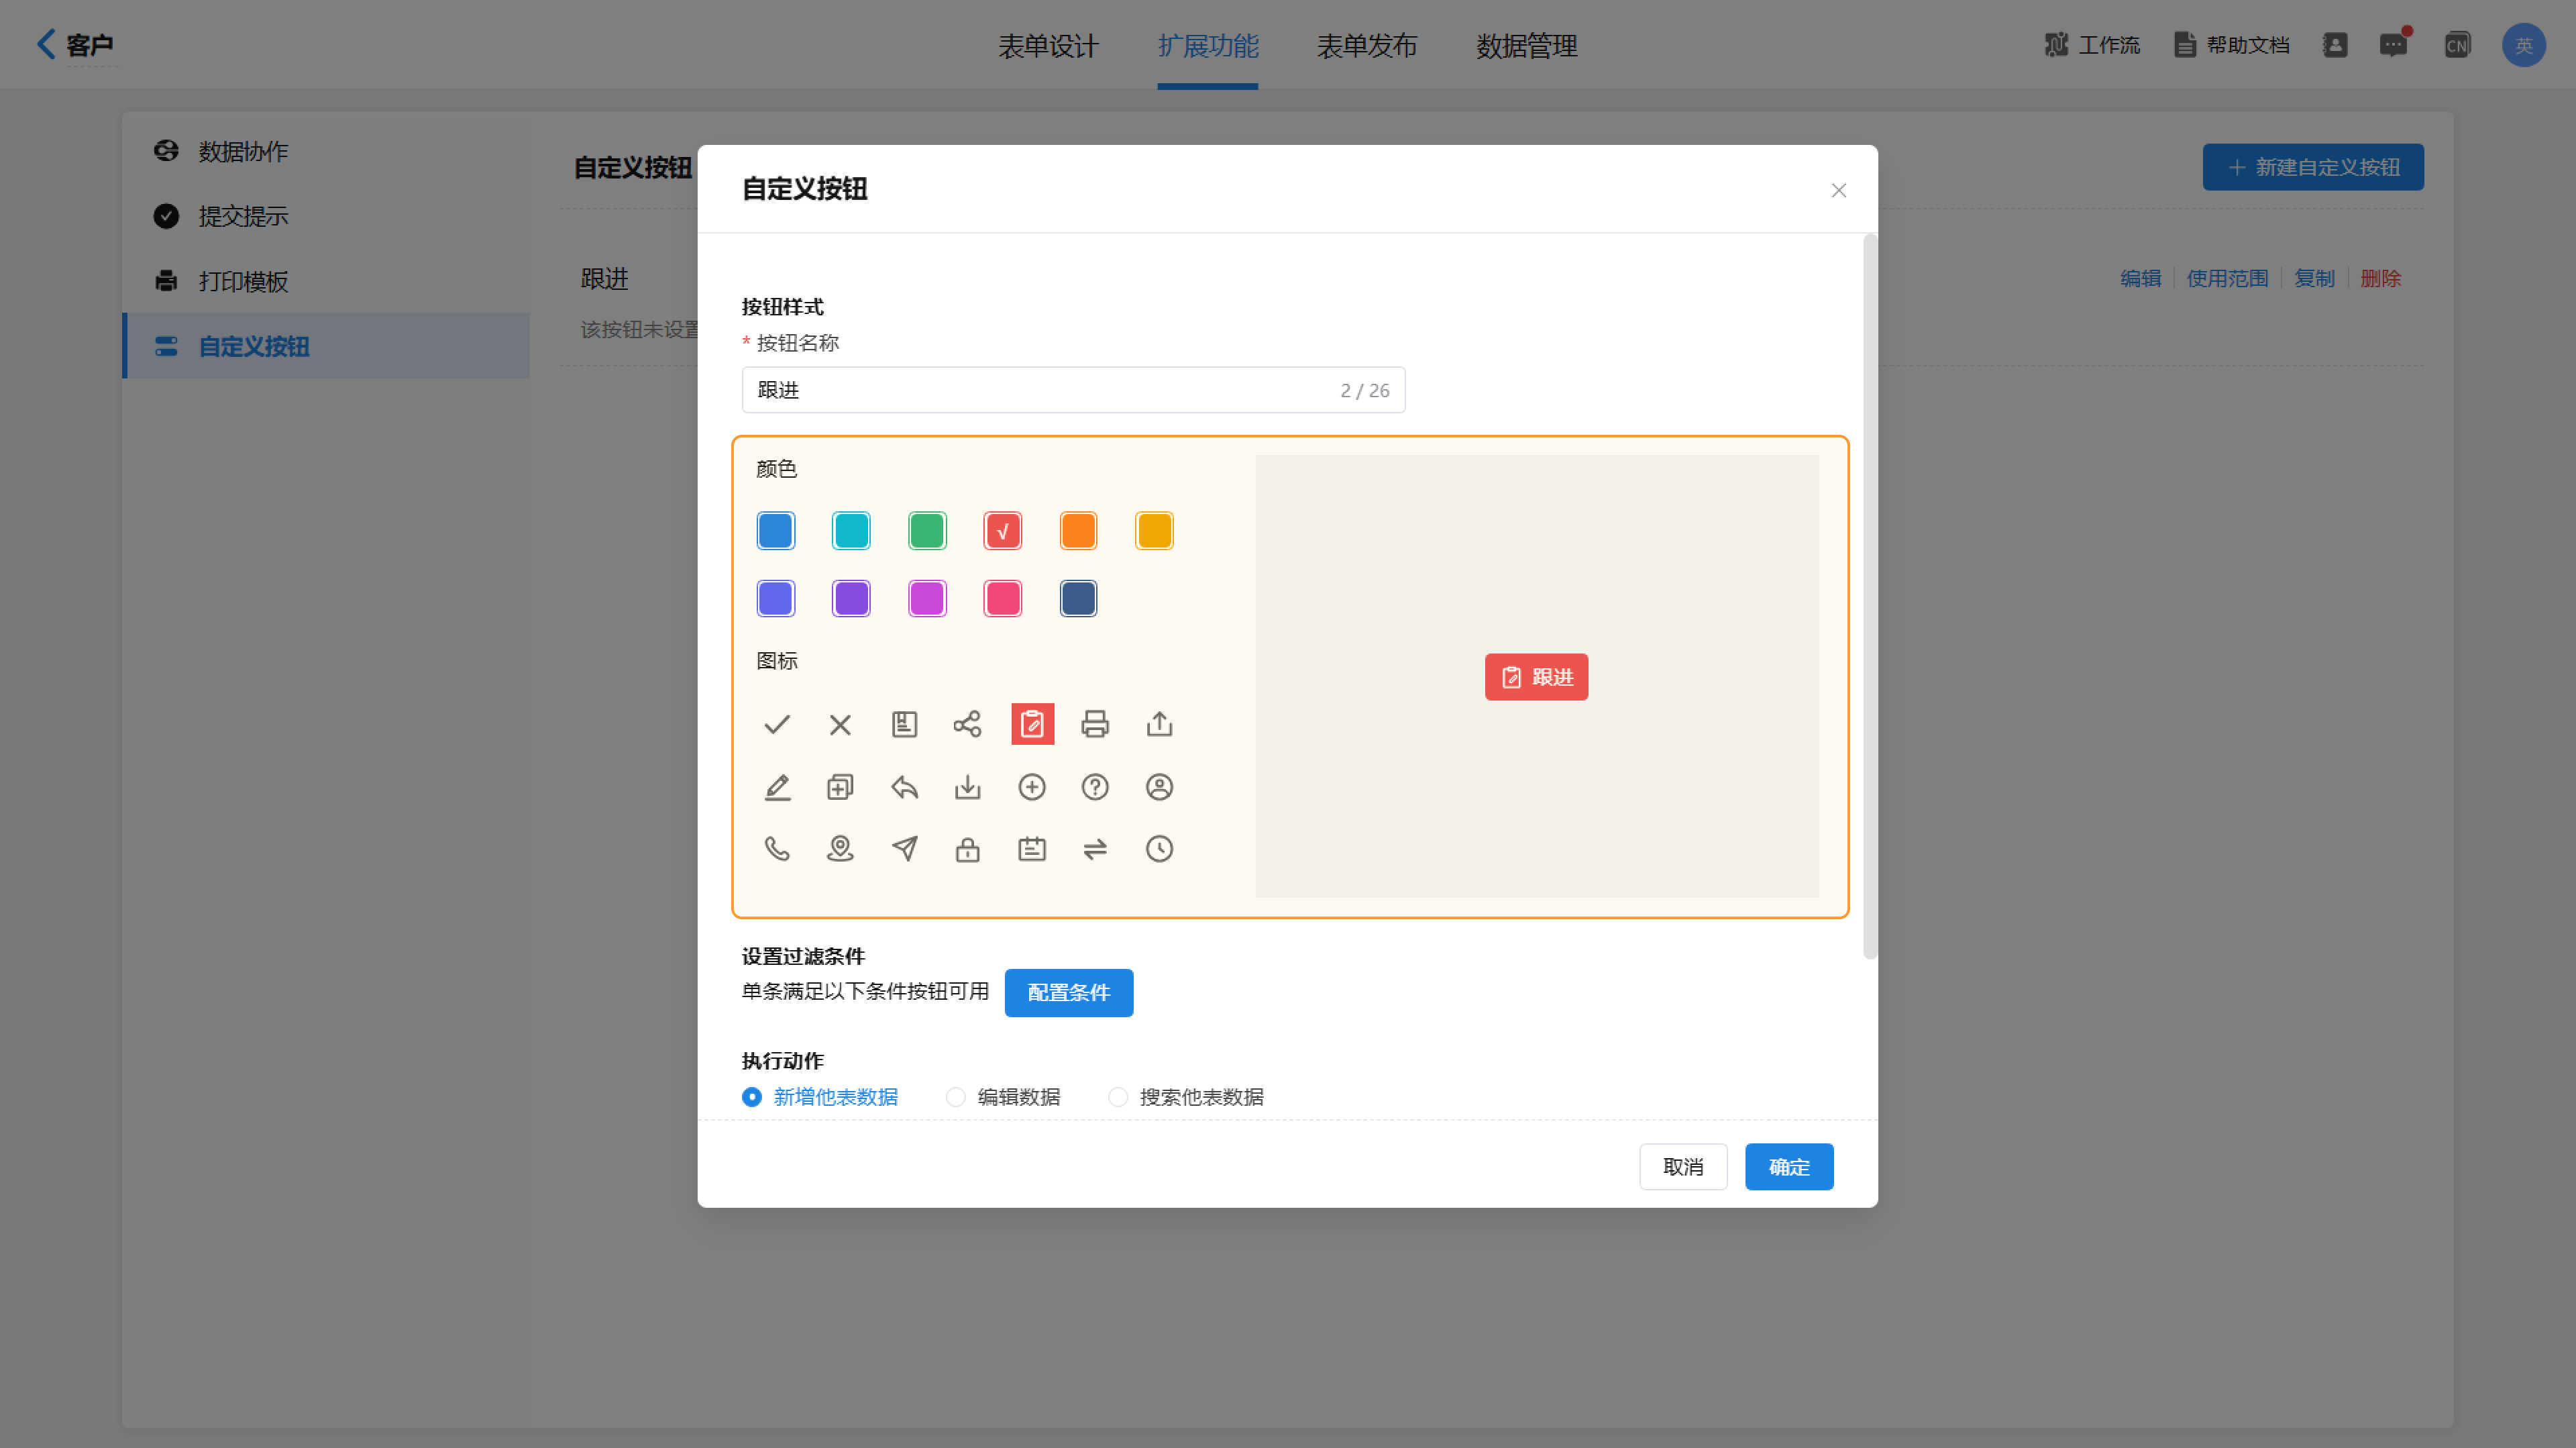Image resolution: width=2576 pixels, height=1448 pixels.
Task: Choose the download arrow icon
Action: click(x=967, y=787)
